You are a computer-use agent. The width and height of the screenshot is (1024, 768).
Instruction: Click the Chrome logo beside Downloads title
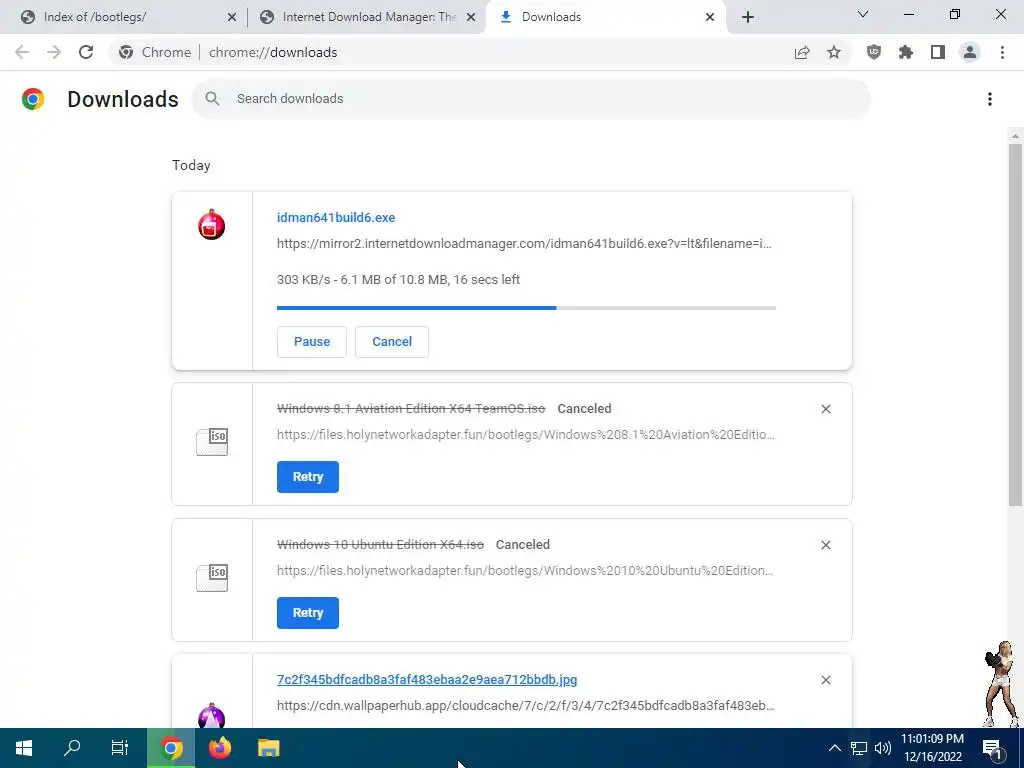(x=33, y=99)
